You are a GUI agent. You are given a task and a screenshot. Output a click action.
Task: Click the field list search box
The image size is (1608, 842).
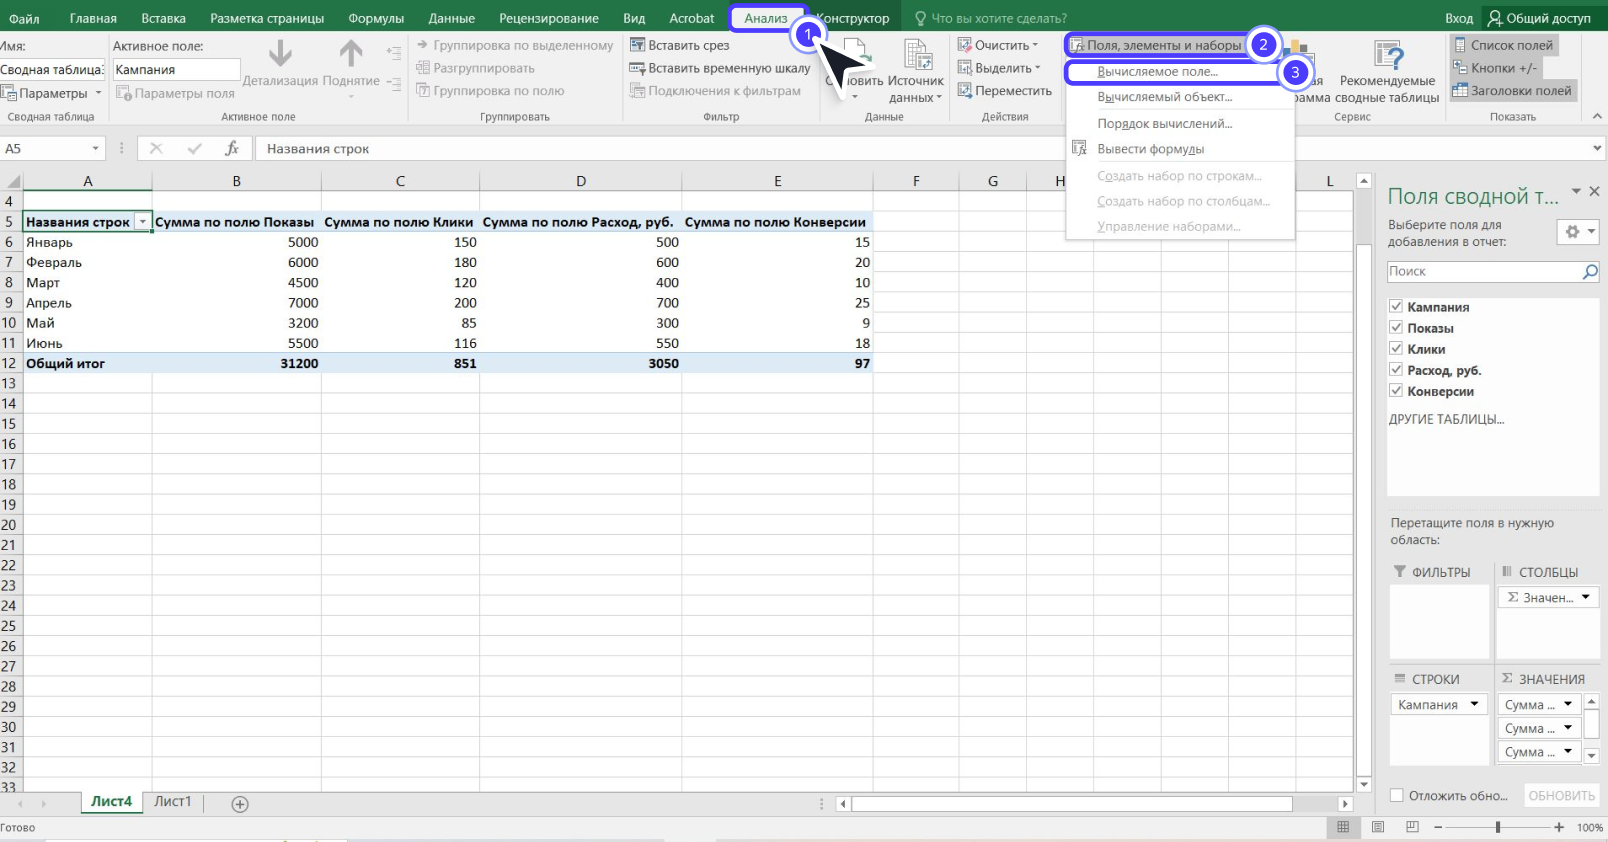pyautogui.click(x=1484, y=272)
